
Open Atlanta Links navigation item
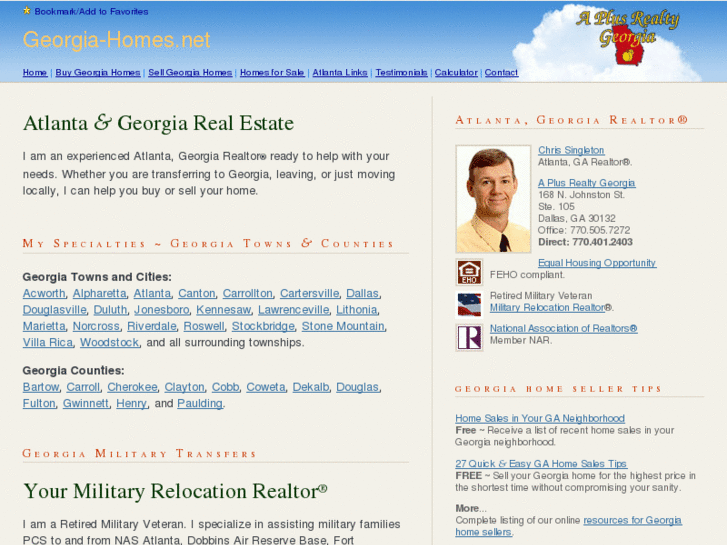click(x=340, y=72)
